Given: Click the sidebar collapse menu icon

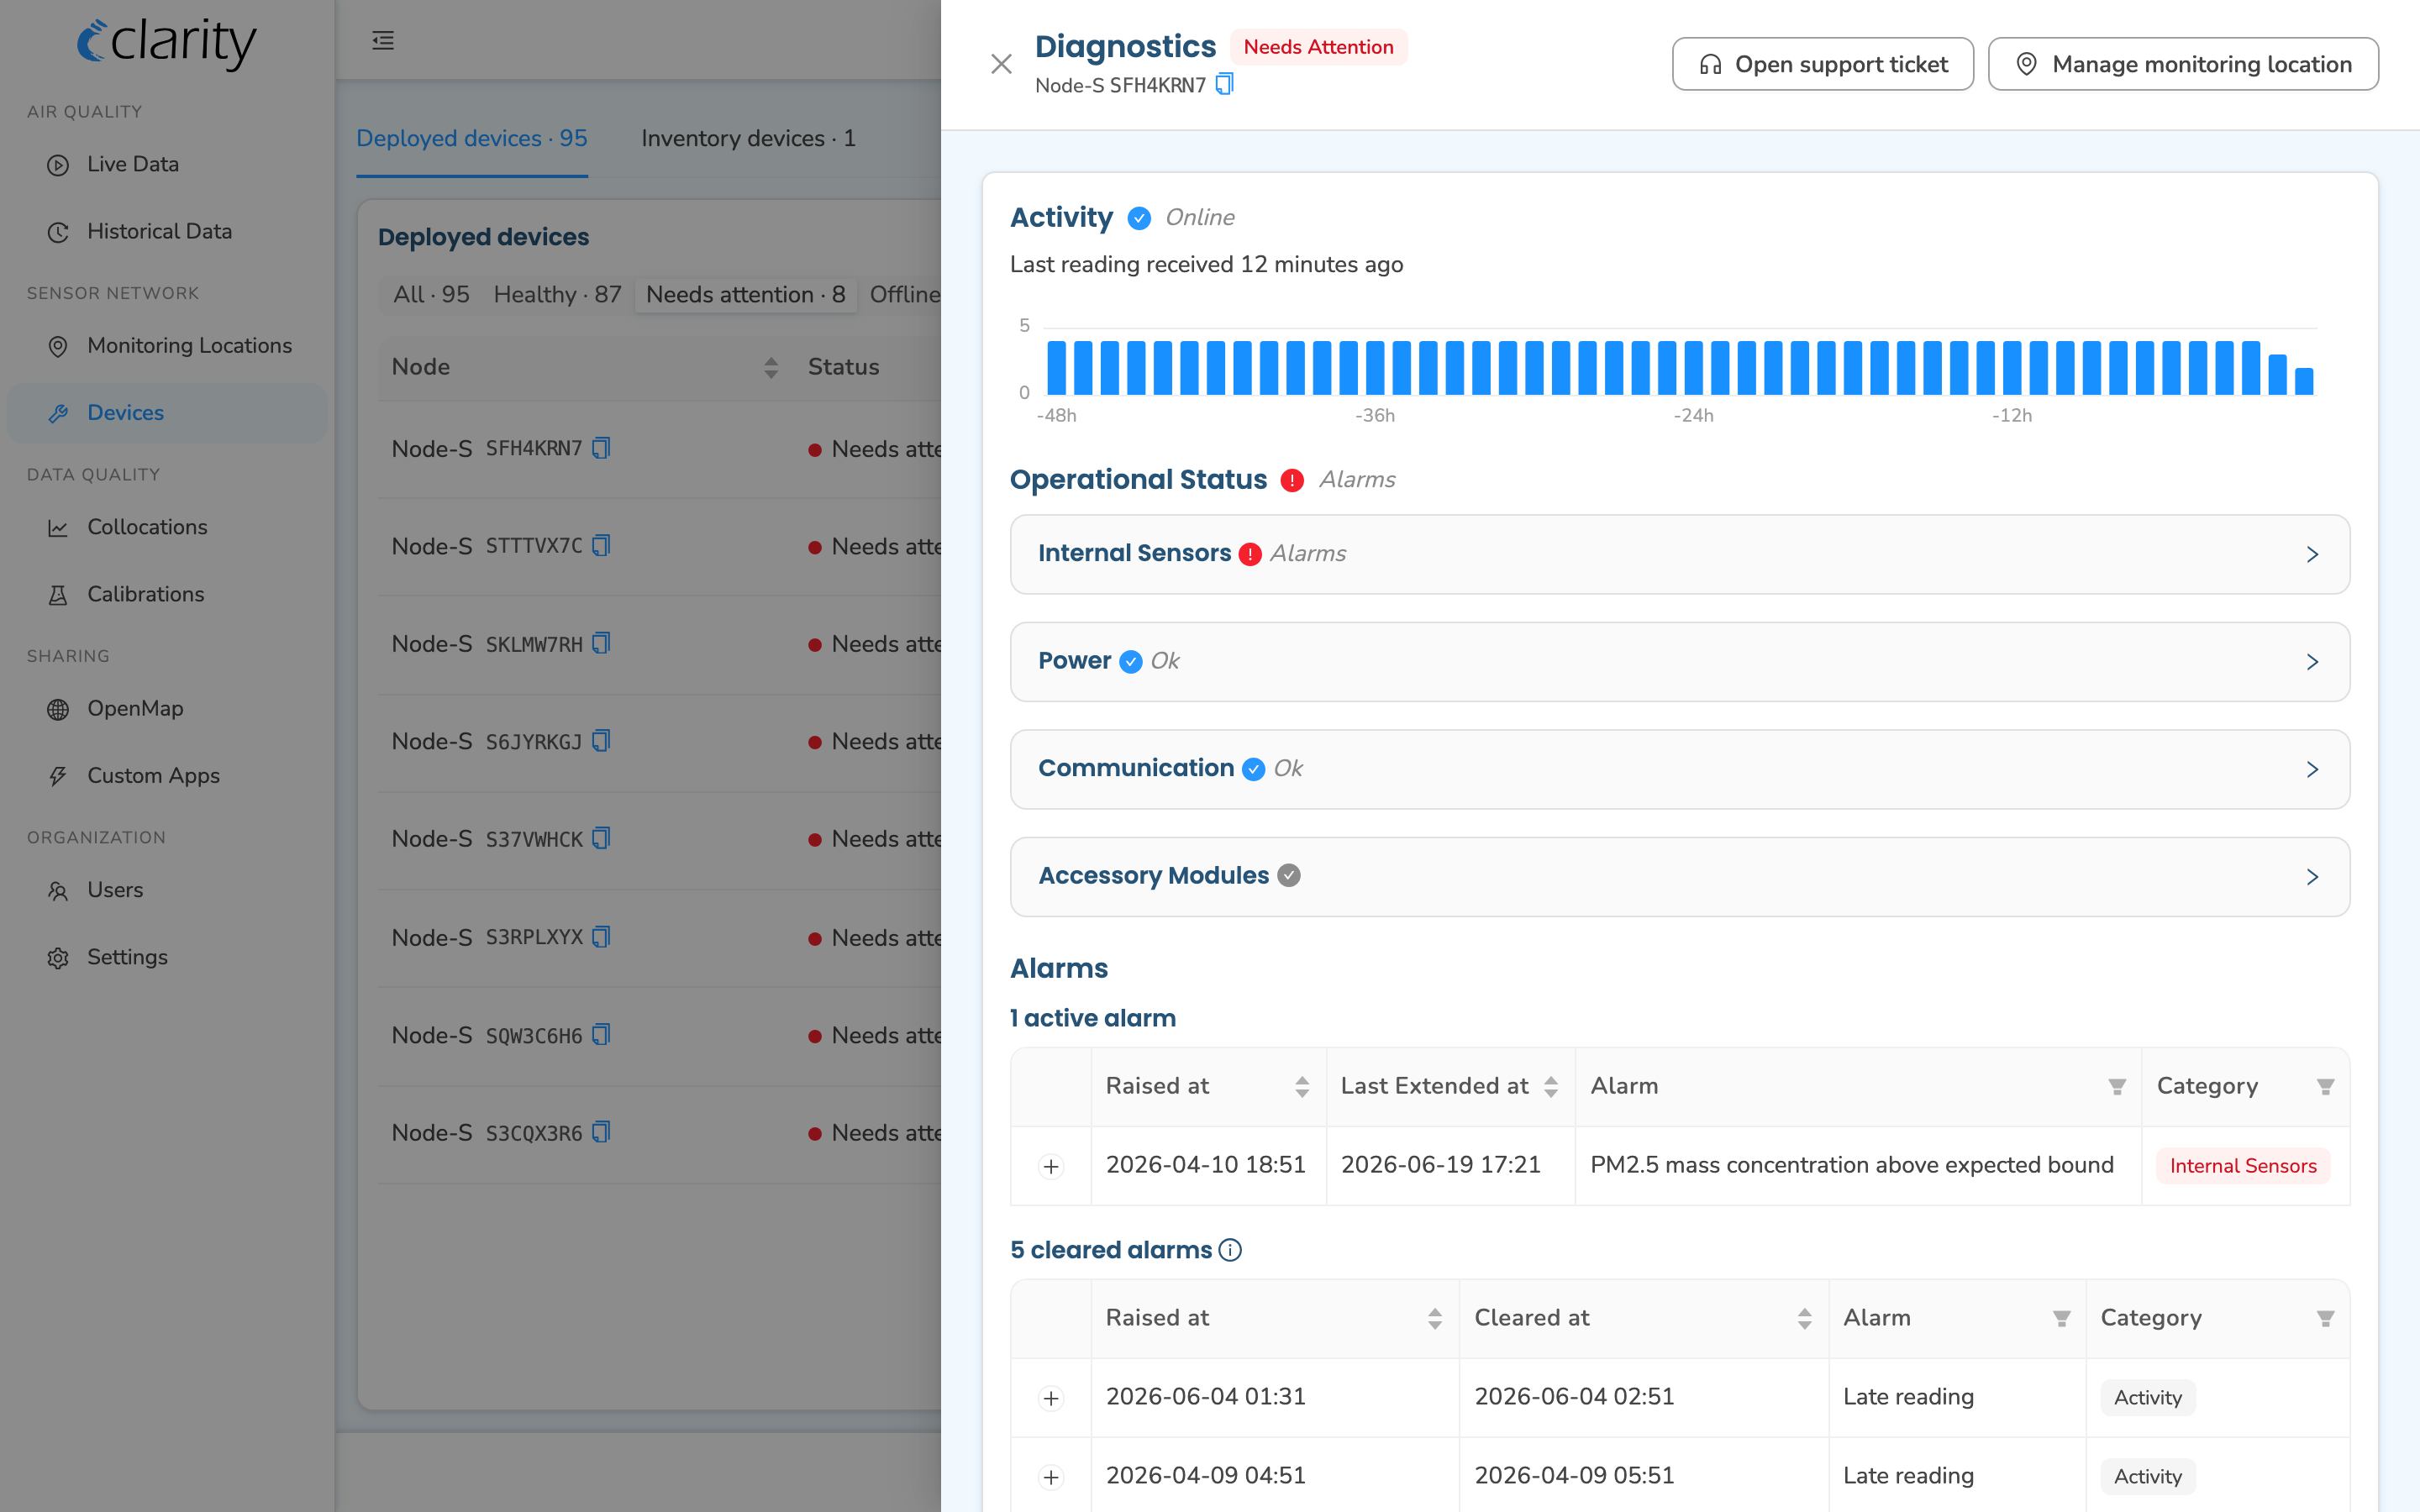Looking at the screenshot, I should (x=383, y=40).
